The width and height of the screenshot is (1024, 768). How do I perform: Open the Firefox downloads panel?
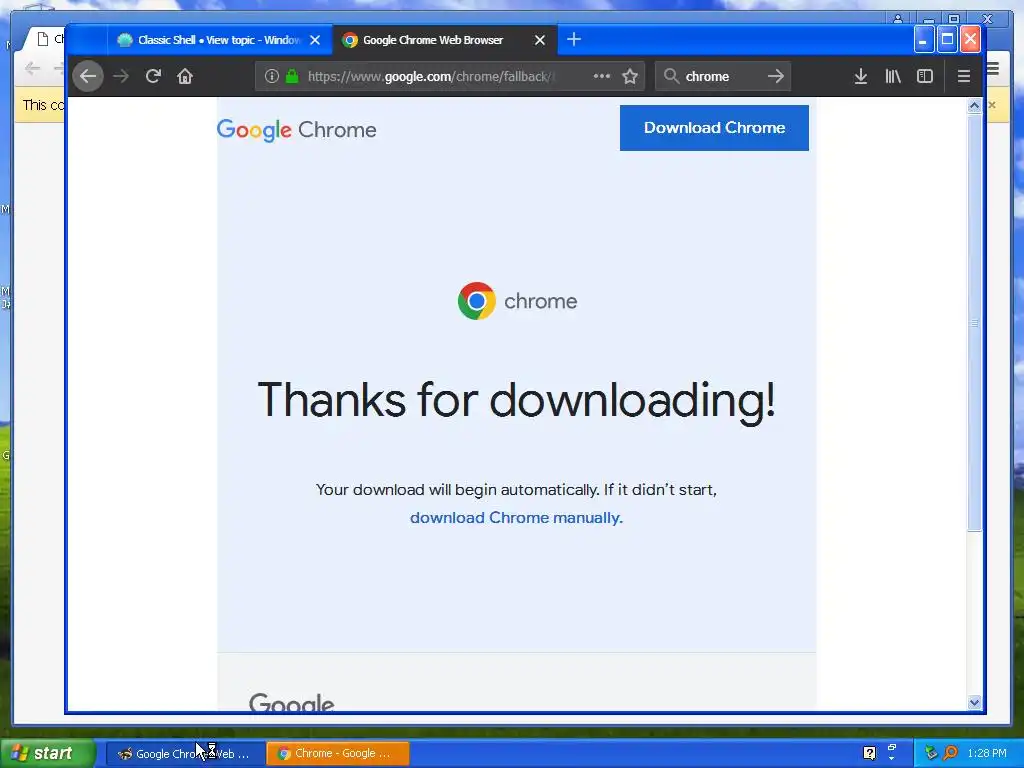pyautogui.click(x=861, y=76)
